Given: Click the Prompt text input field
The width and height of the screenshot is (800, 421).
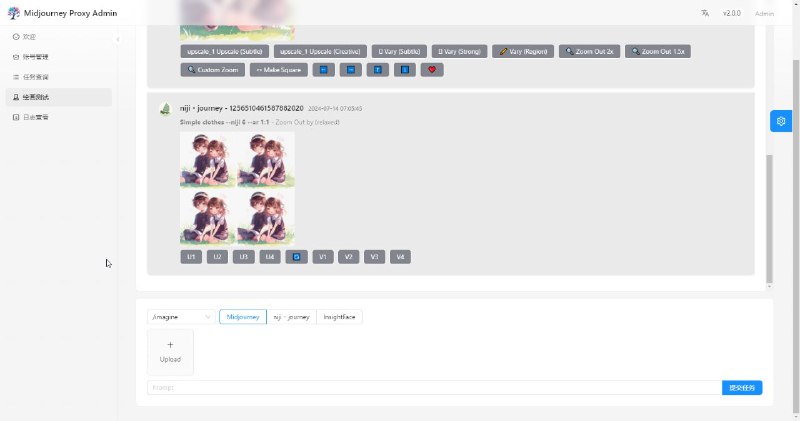Looking at the screenshot, I should tap(432, 388).
